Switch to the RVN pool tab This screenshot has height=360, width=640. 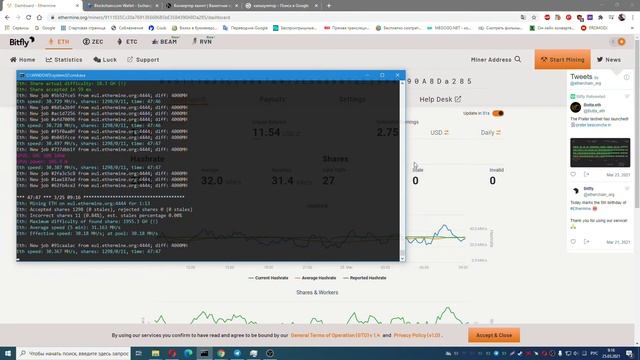(202, 42)
